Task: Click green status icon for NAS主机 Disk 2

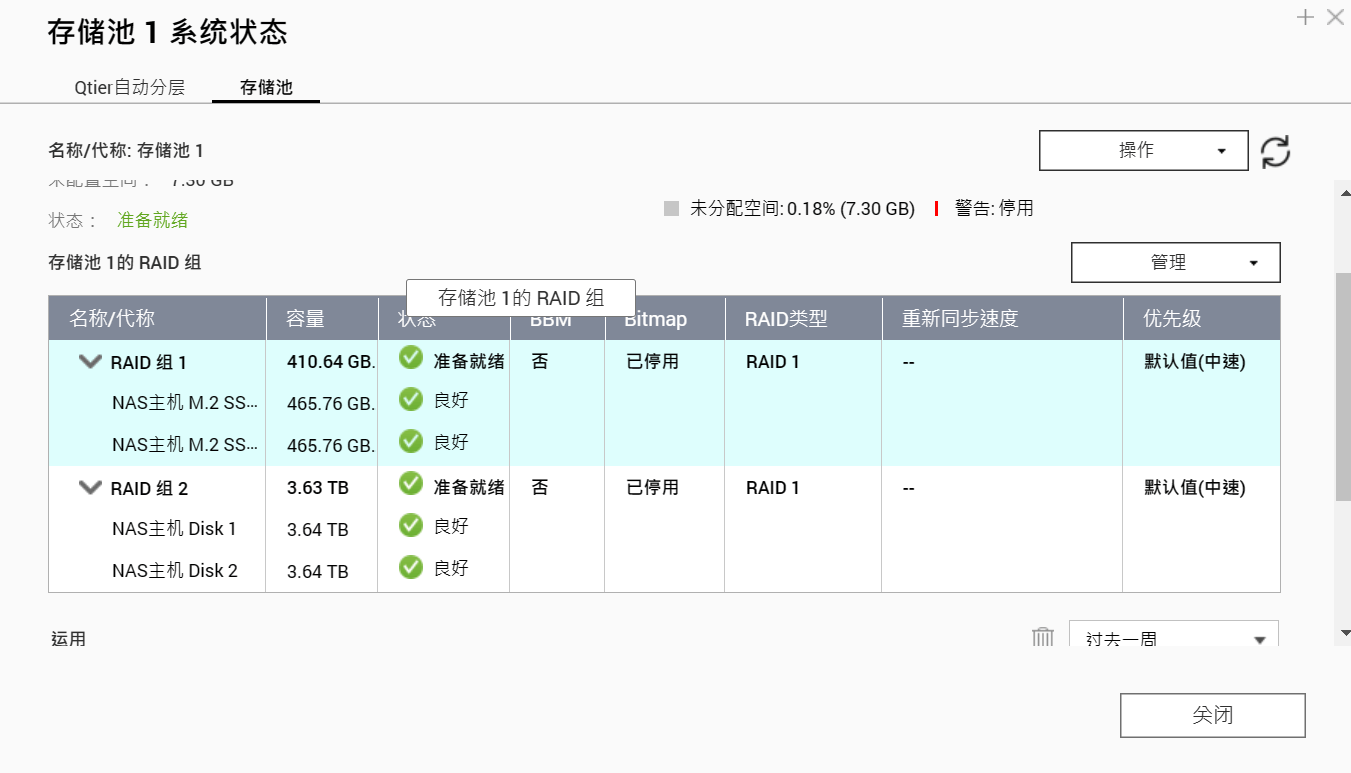Action: click(x=410, y=568)
